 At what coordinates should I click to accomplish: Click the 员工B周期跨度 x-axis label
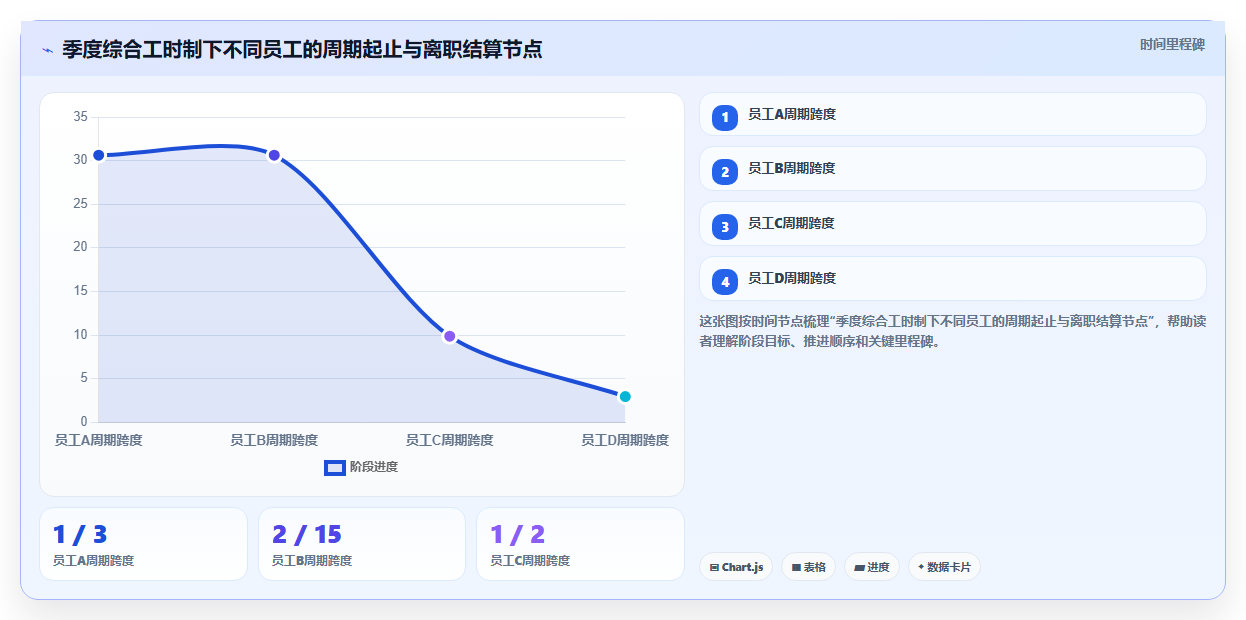pyautogui.click(x=274, y=440)
